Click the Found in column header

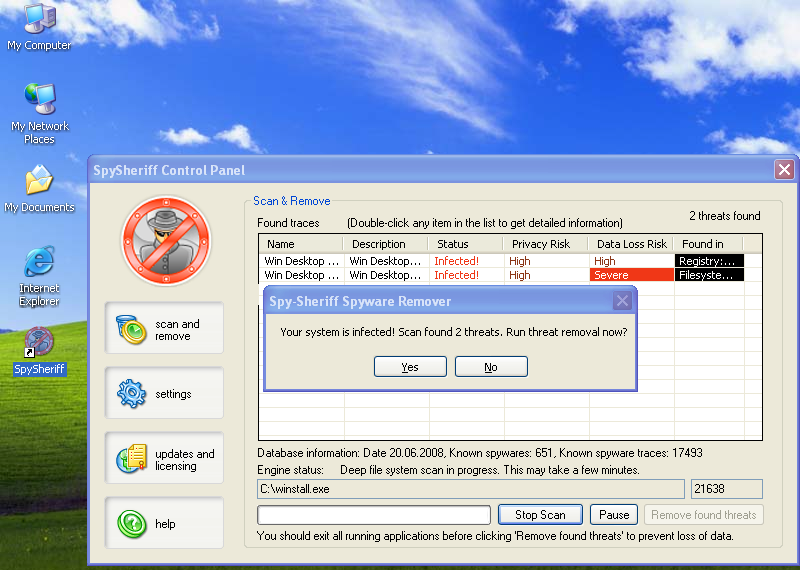click(x=716, y=244)
